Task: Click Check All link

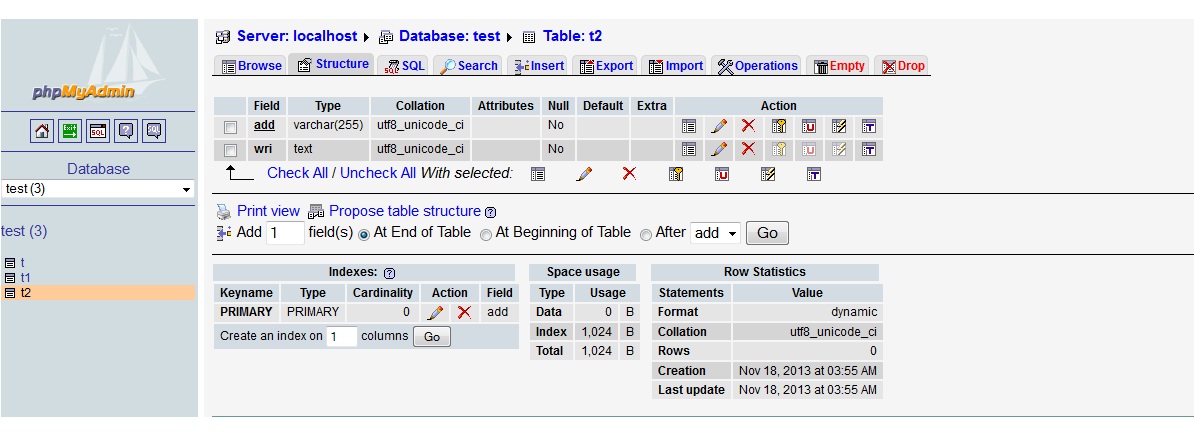Action: (x=298, y=173)
